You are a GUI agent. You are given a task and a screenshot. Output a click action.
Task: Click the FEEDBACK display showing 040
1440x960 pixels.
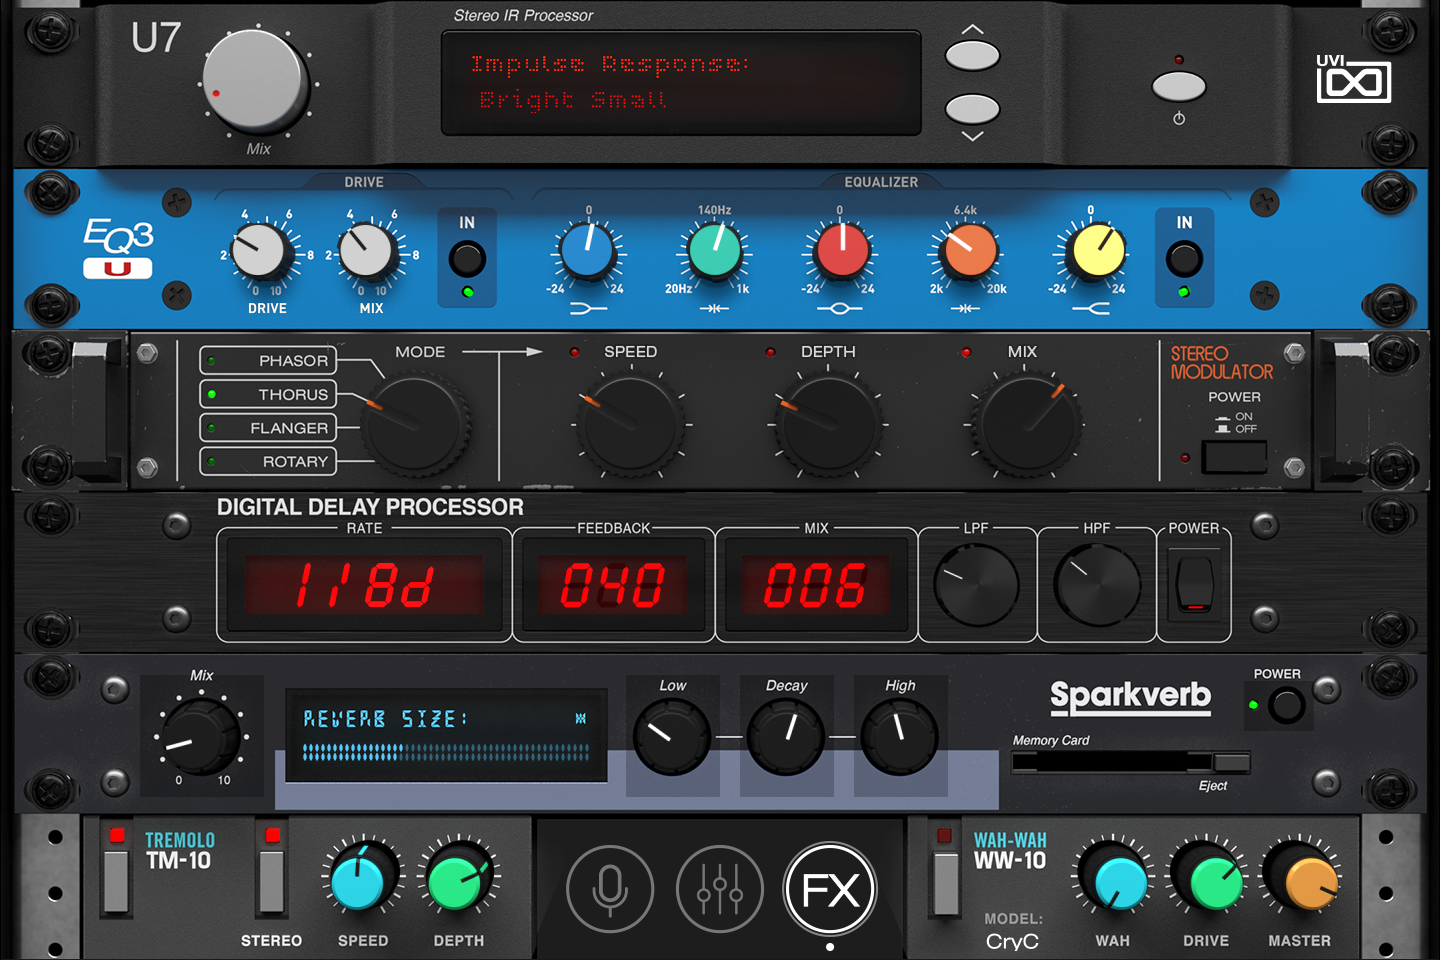[614, 583]
